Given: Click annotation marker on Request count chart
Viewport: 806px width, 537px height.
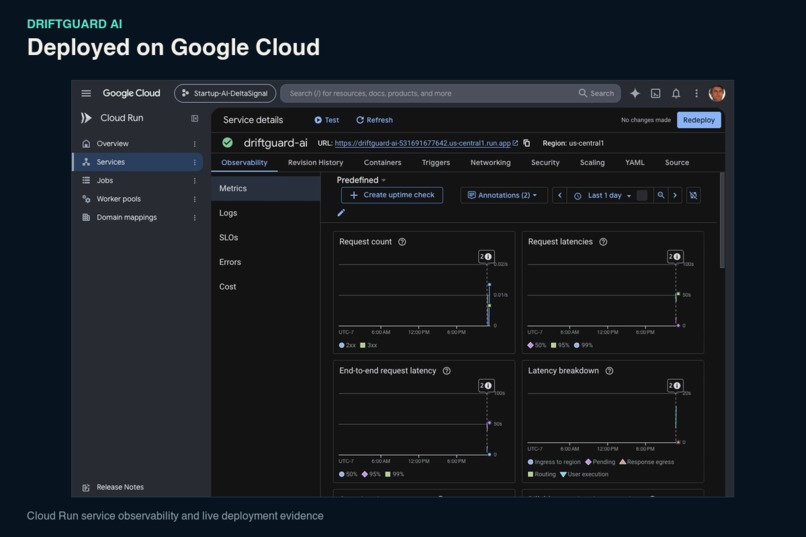Looking at the screenshot, I should 486,256.
